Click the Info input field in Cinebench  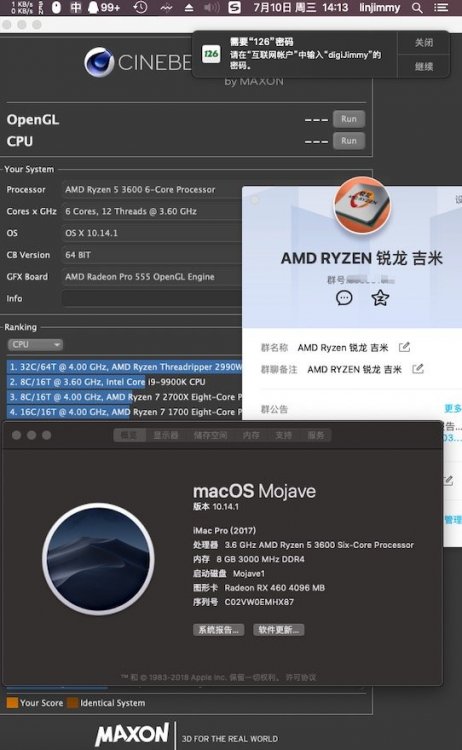[152, 298]
